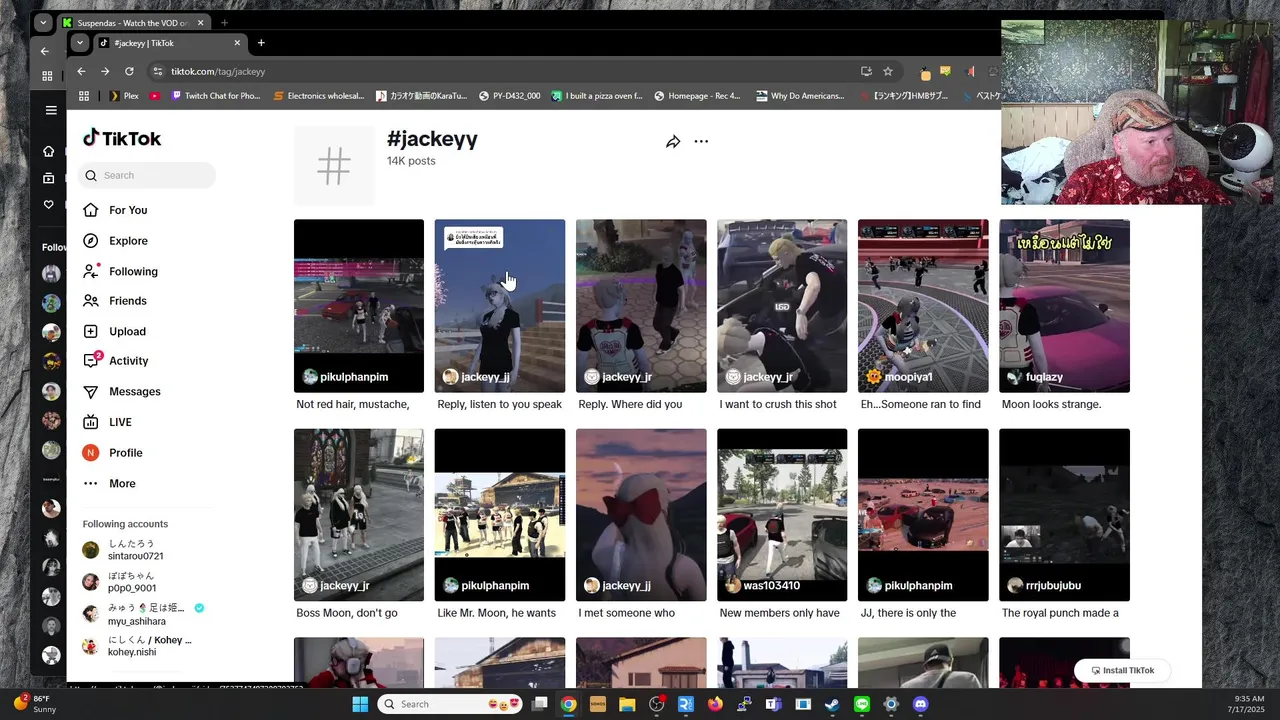Open the fuqlazy Moon looks strange video
The height and width of the screenshot is (720, 1280).
(x=1064, y=306)
